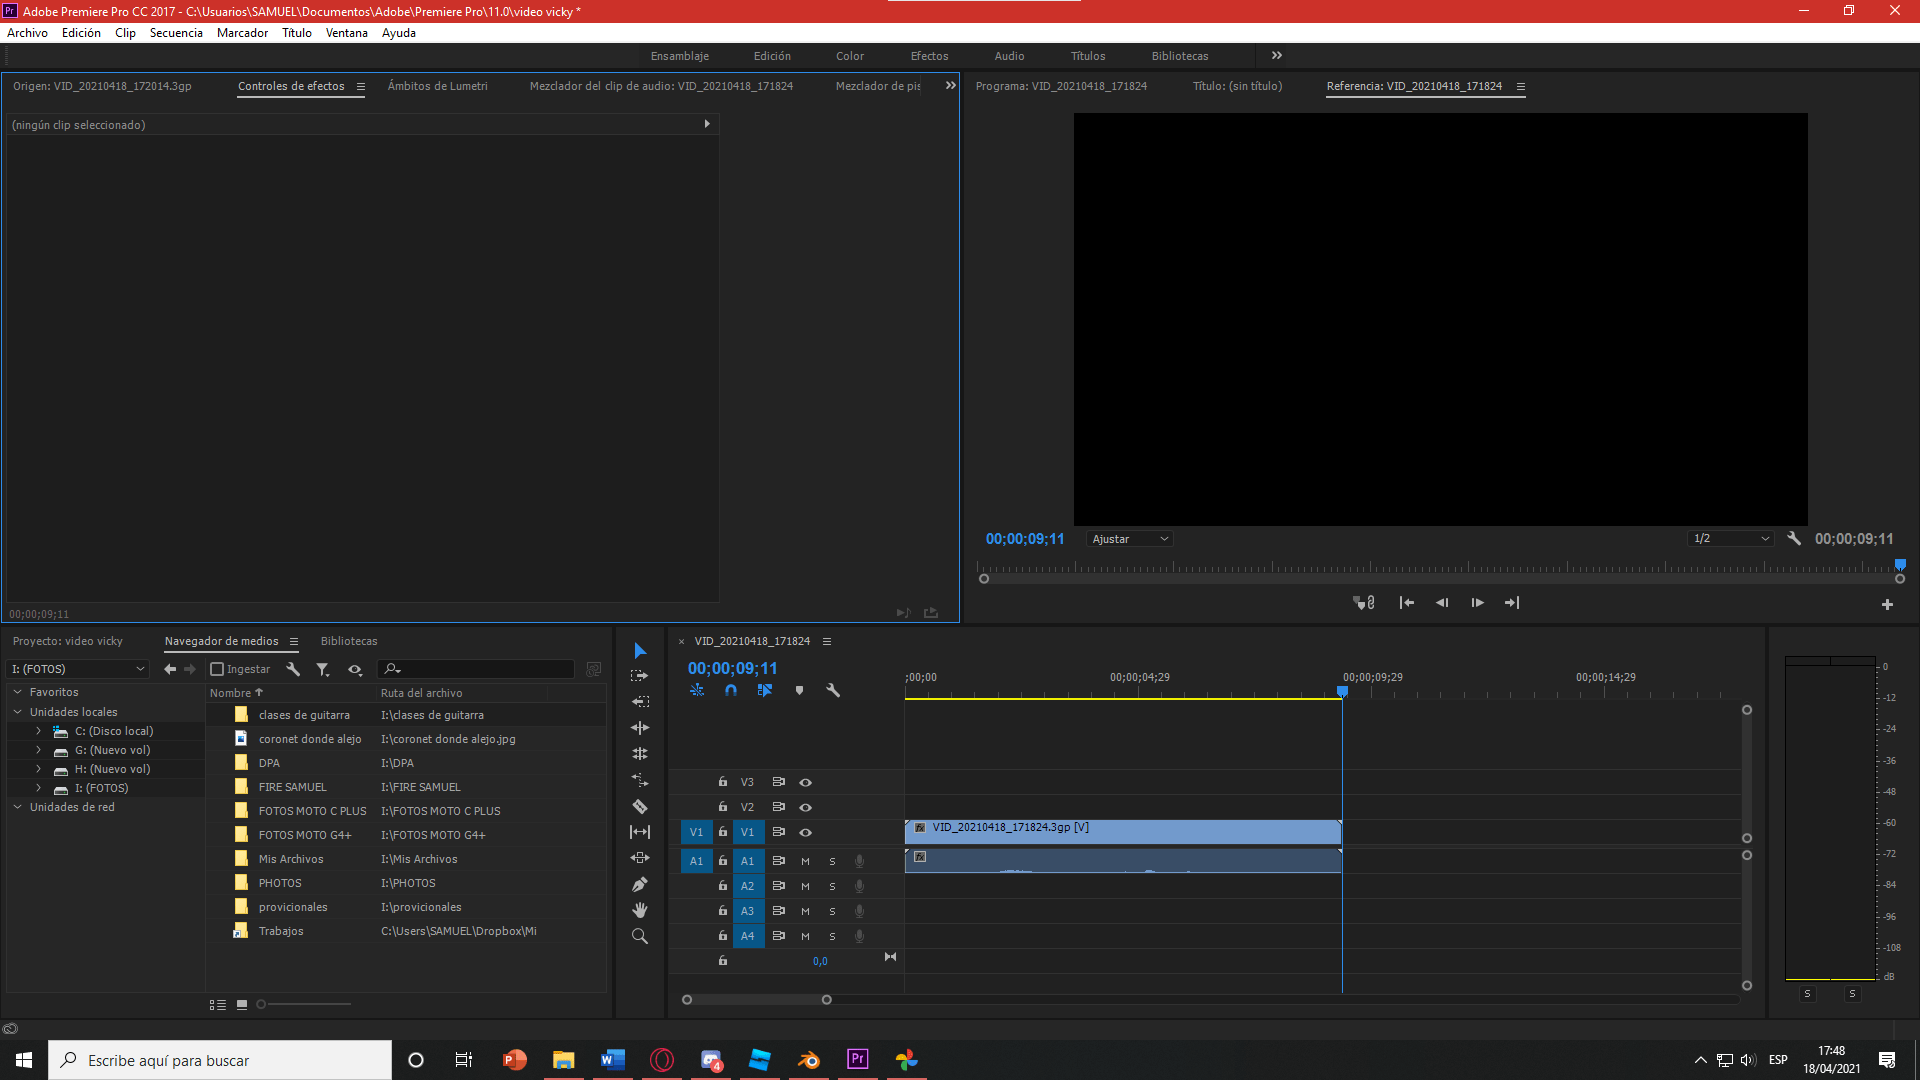
Task: Select the Razor tool
Action: [640, 806]
